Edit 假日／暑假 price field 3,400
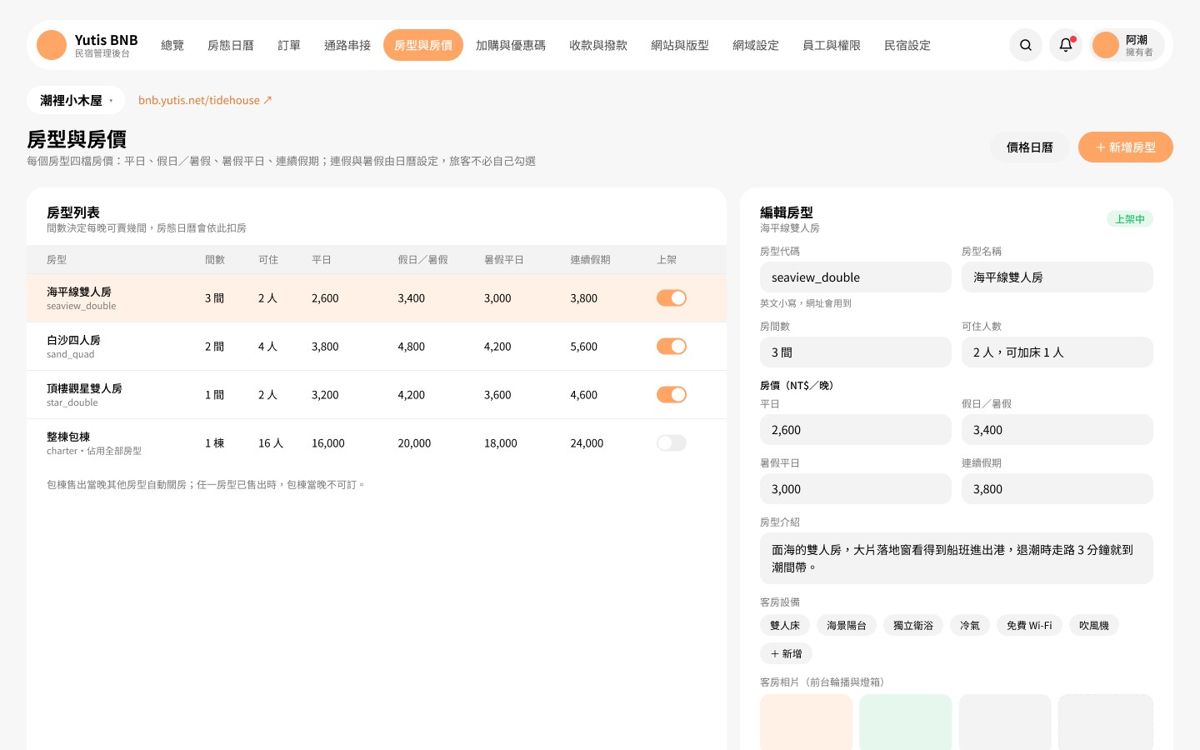 pos(1057,429)
